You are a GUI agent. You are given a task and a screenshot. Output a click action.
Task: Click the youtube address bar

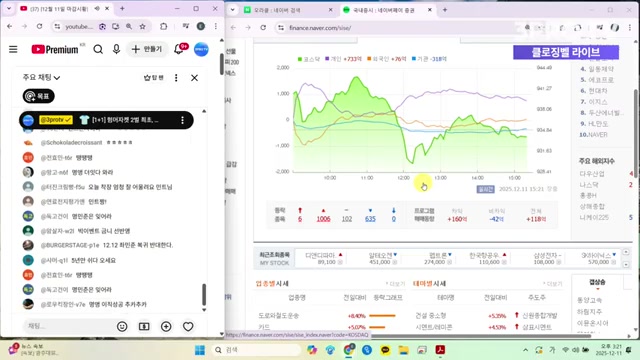tap(79, 26)
